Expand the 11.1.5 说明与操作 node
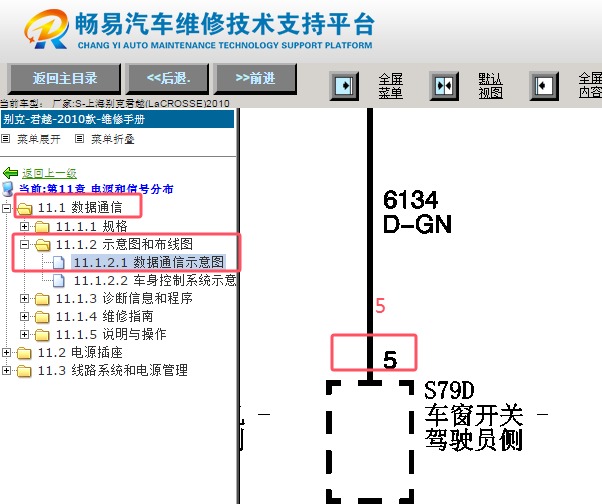 coord(24,334)
